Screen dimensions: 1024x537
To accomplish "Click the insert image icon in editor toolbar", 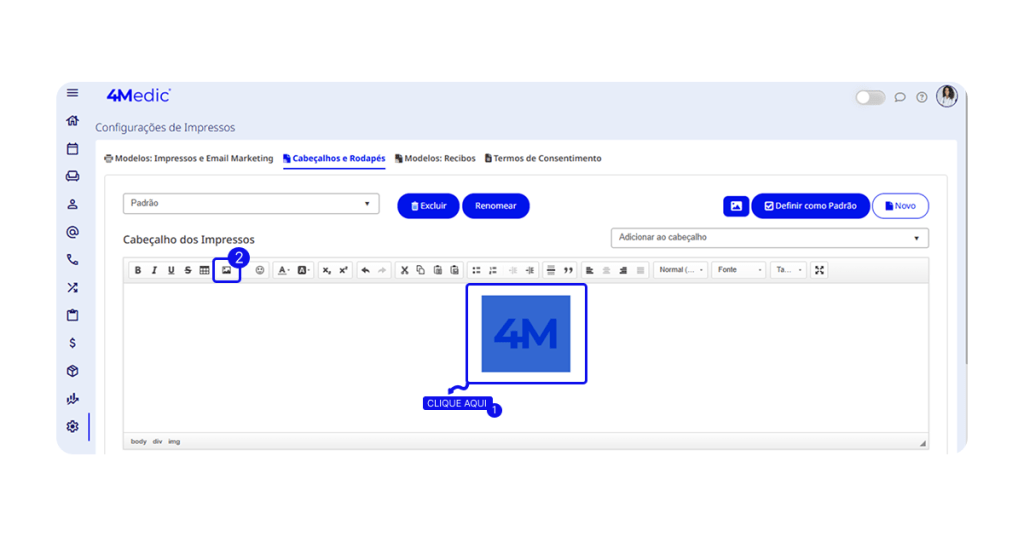I will point(226,270).
